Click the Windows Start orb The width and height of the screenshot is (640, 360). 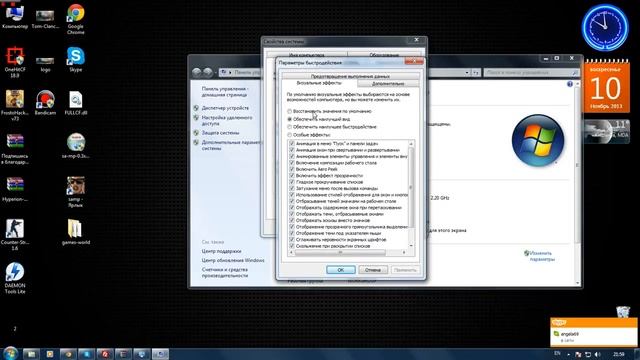[x=10, y=353]
